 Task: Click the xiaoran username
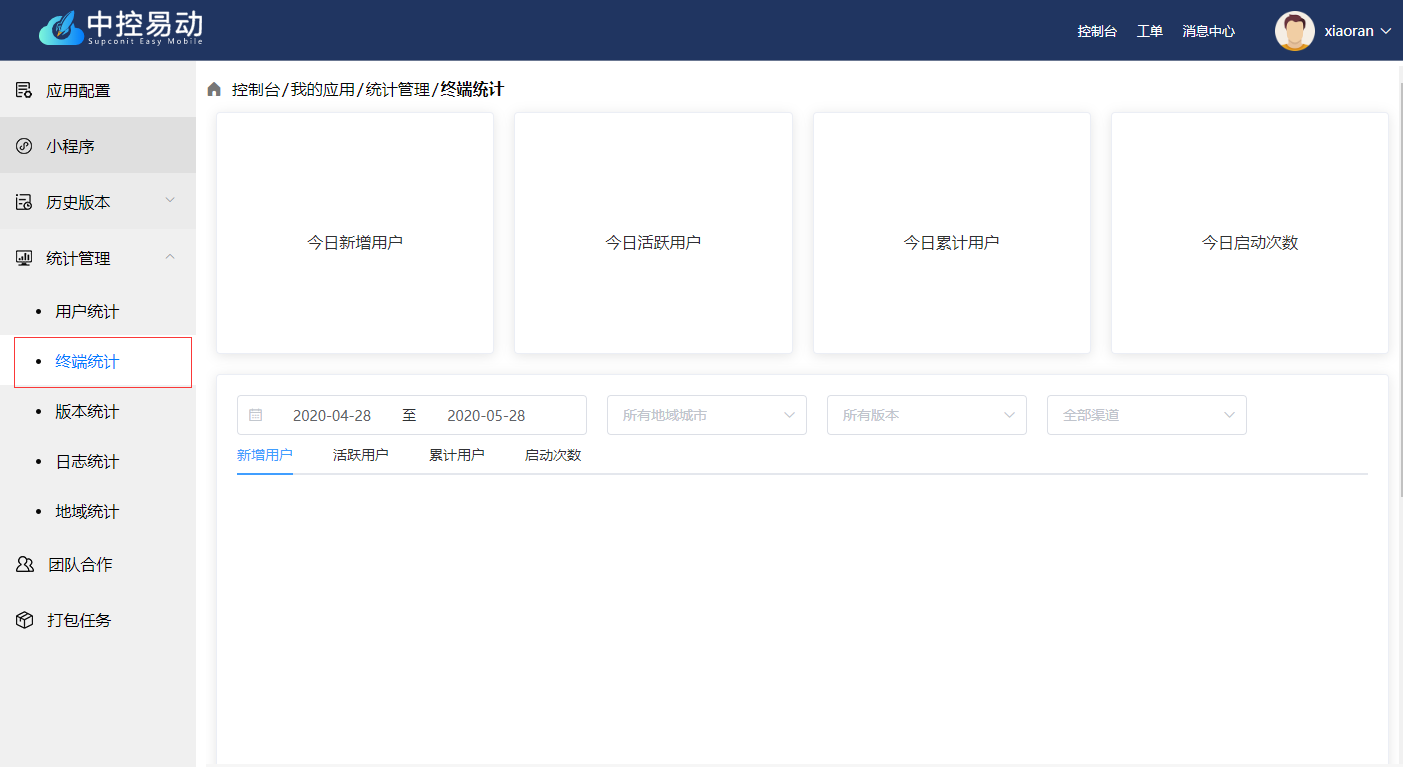(x=1349, y=31)
